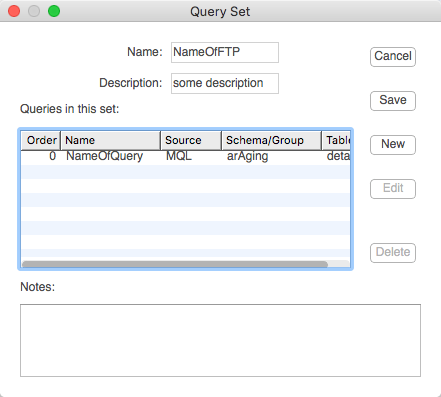Zoom the window with green button
The width and height of the screenshot is (441, 397).
54,11
